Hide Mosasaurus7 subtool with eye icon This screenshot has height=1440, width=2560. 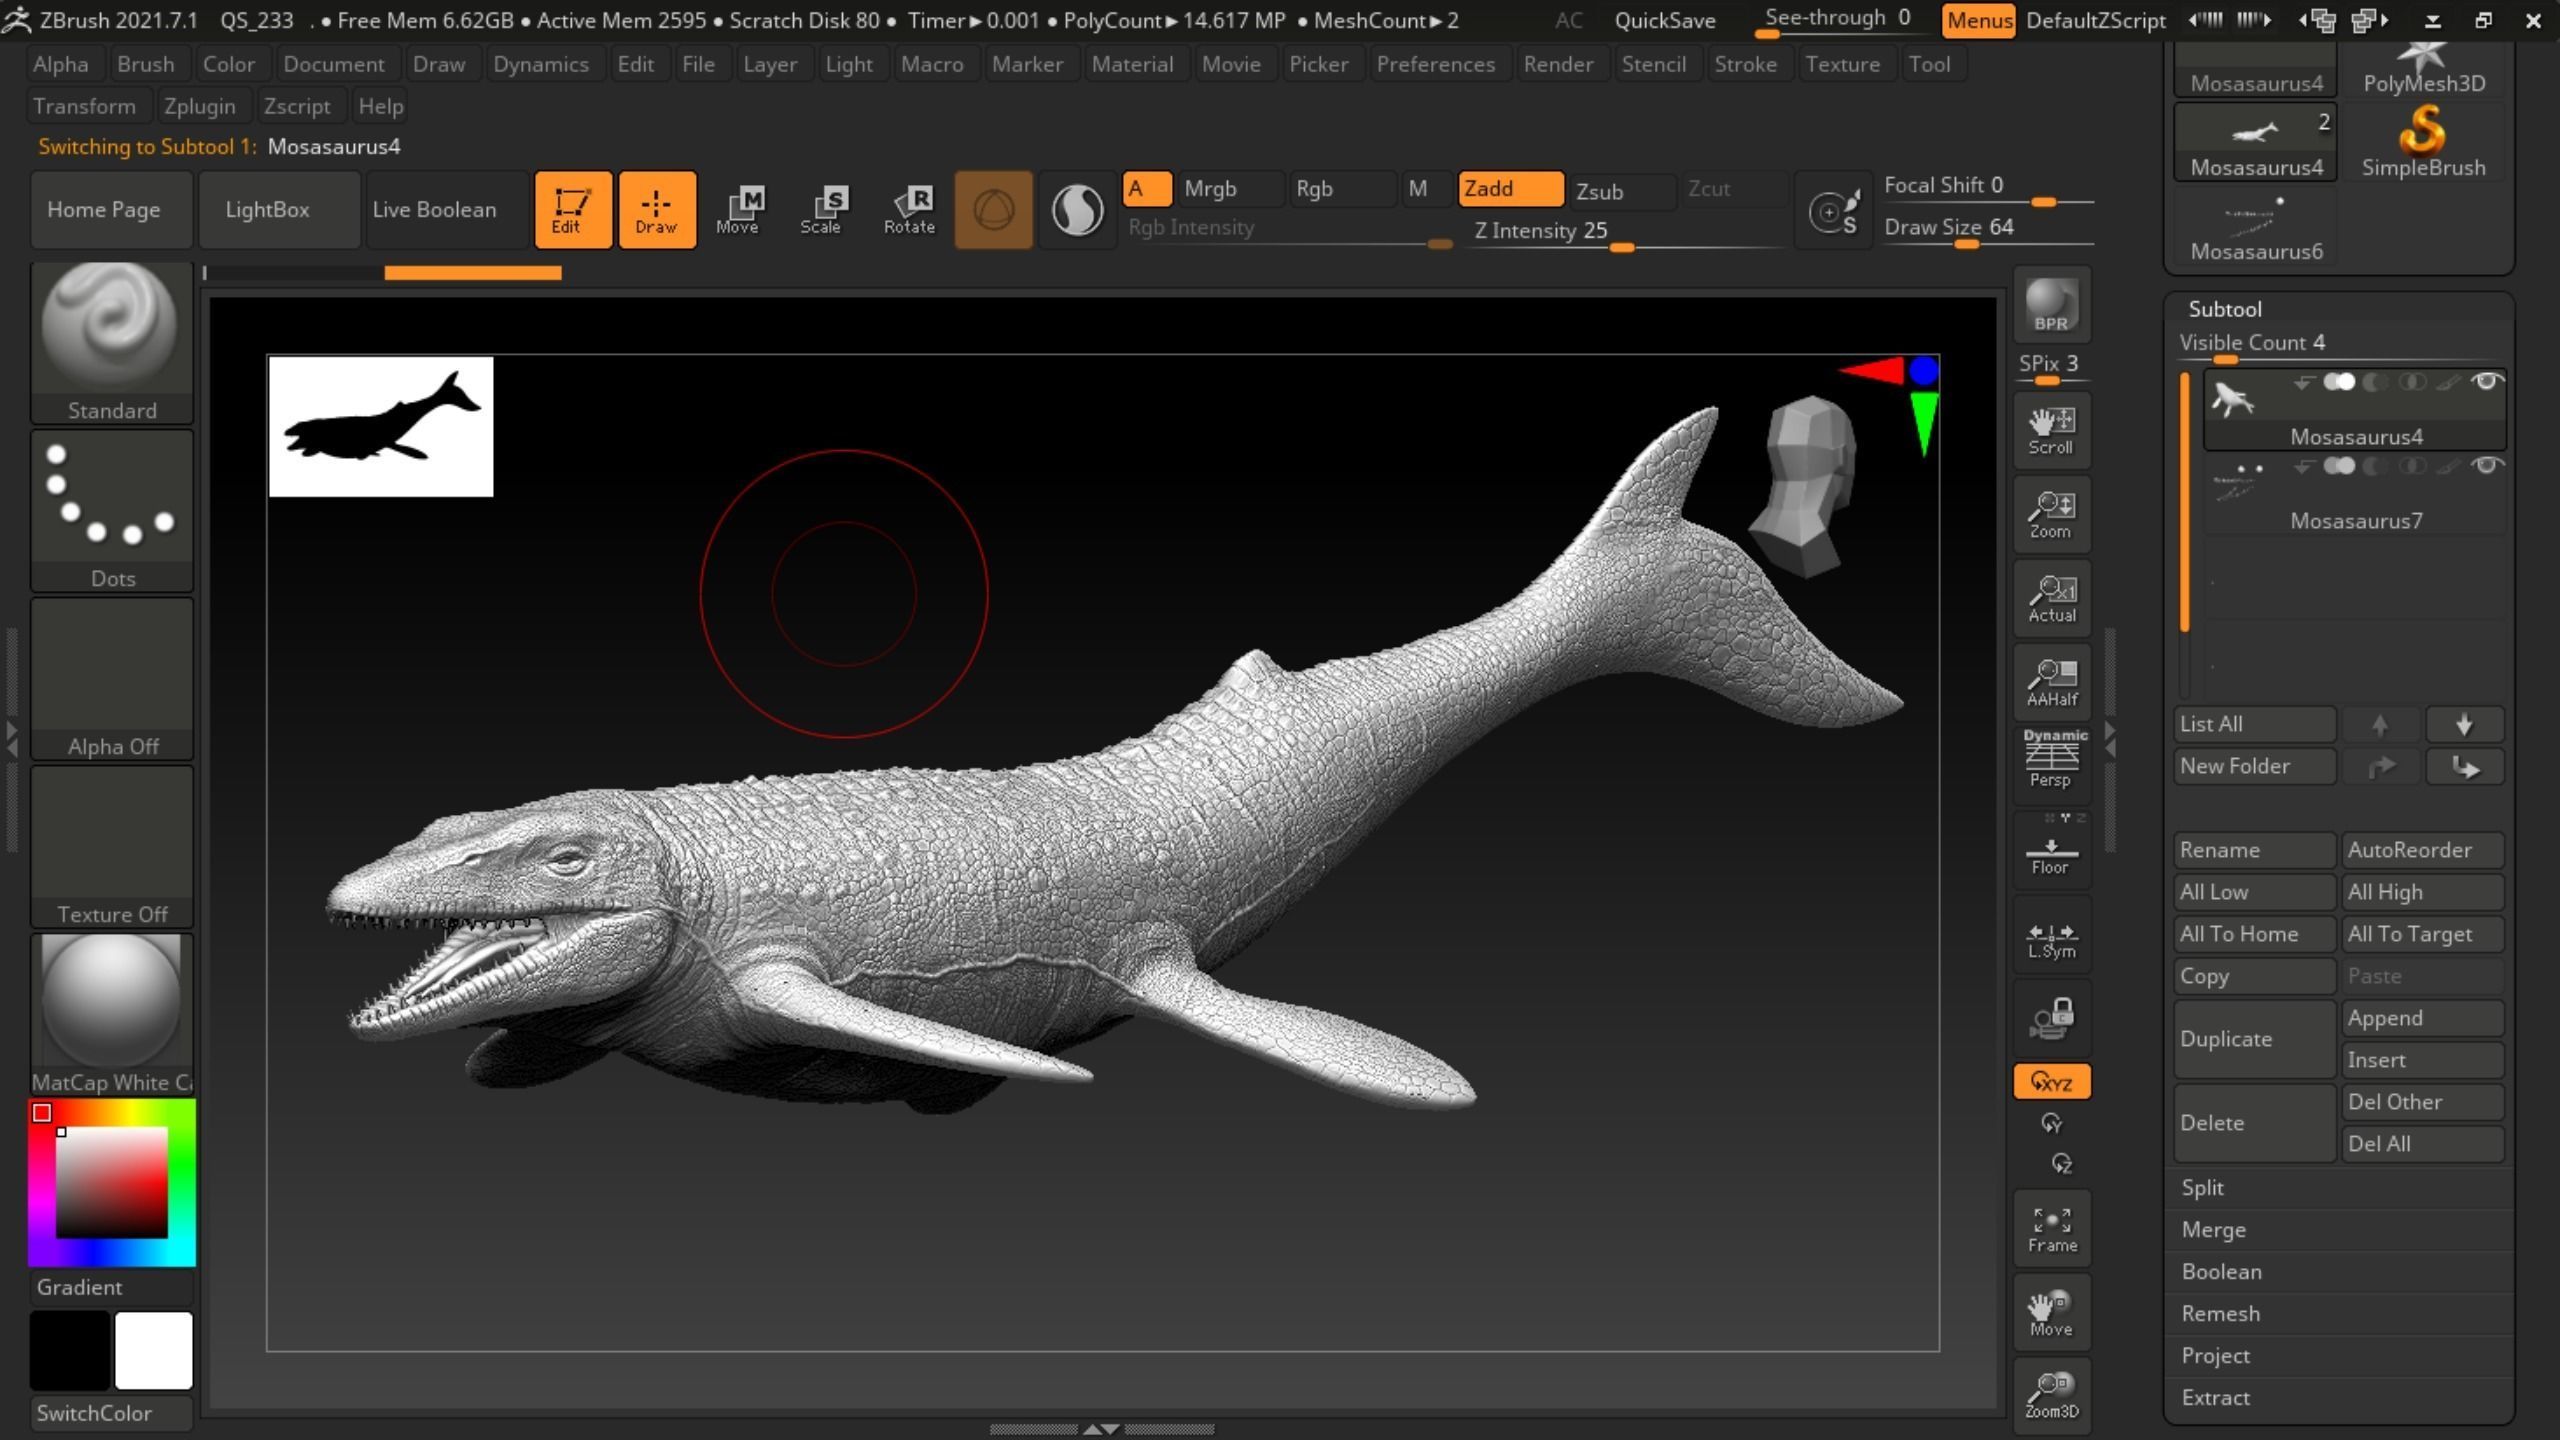2486,466
